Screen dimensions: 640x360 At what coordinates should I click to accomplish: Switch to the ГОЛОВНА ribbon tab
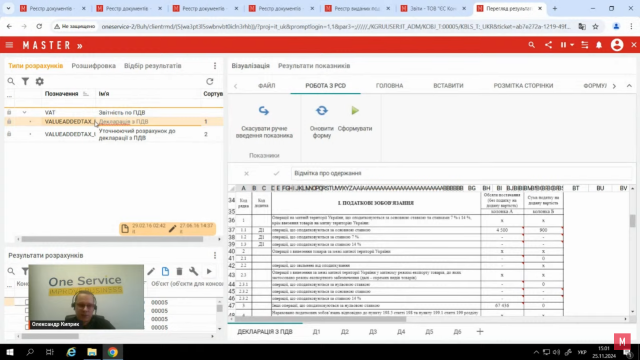[x=389, y=86]
